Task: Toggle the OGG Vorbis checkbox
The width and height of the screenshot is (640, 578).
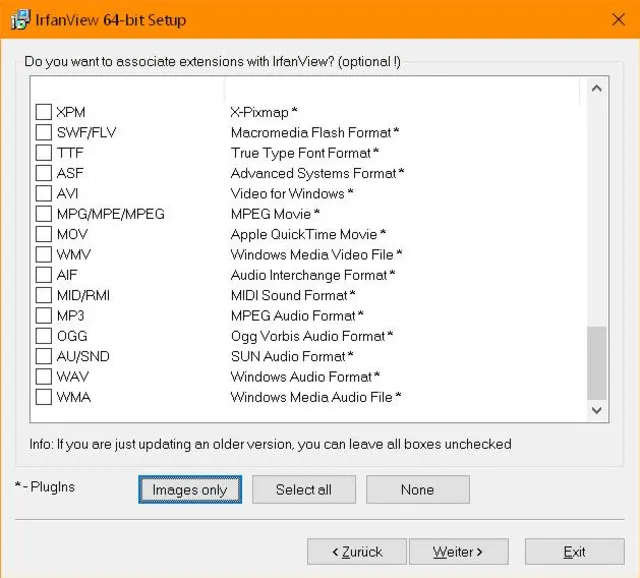Action: pos(44,336)
